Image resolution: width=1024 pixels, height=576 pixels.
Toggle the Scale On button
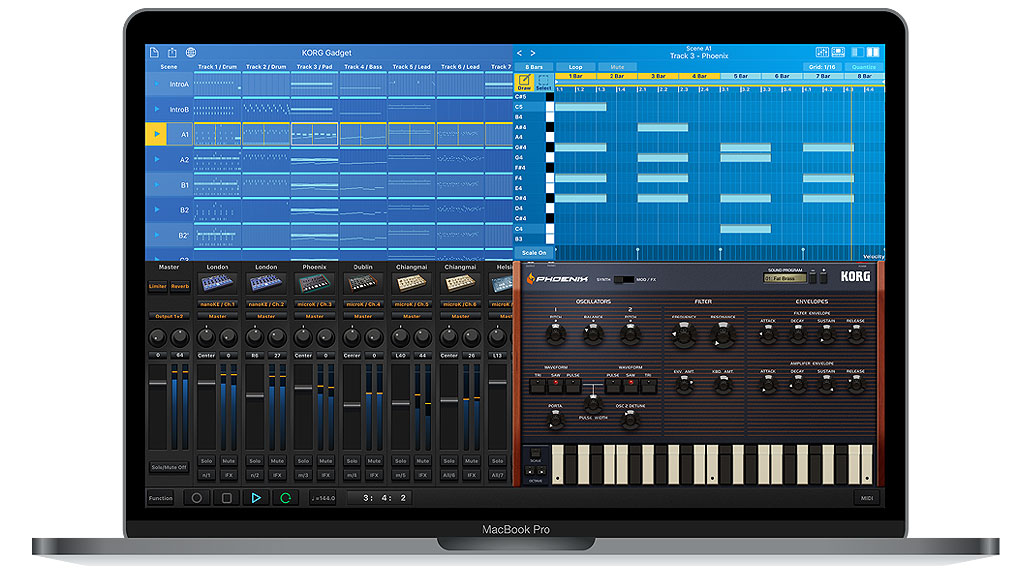[534, 253]
